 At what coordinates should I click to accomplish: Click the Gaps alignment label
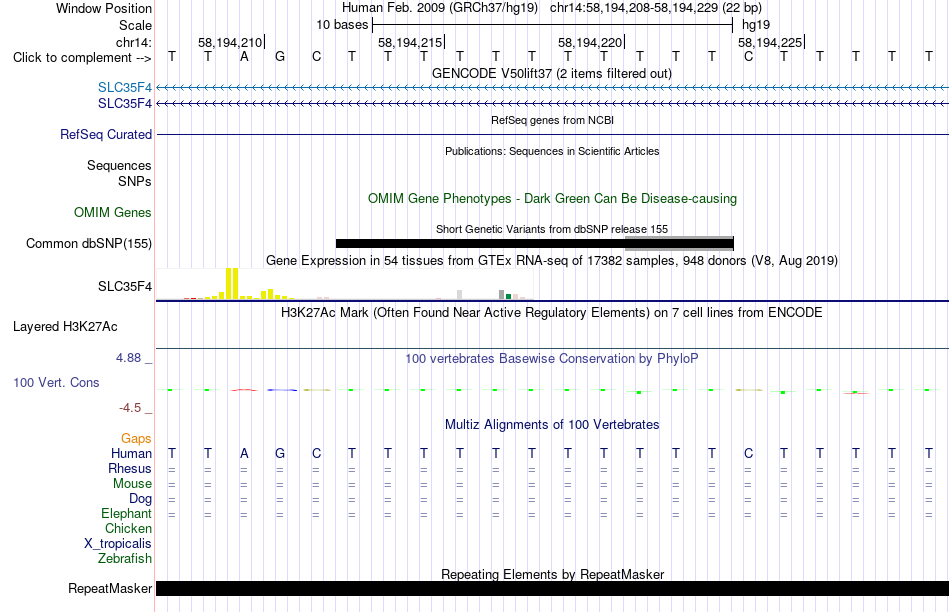pyautogui.click(x=136, y=439)
